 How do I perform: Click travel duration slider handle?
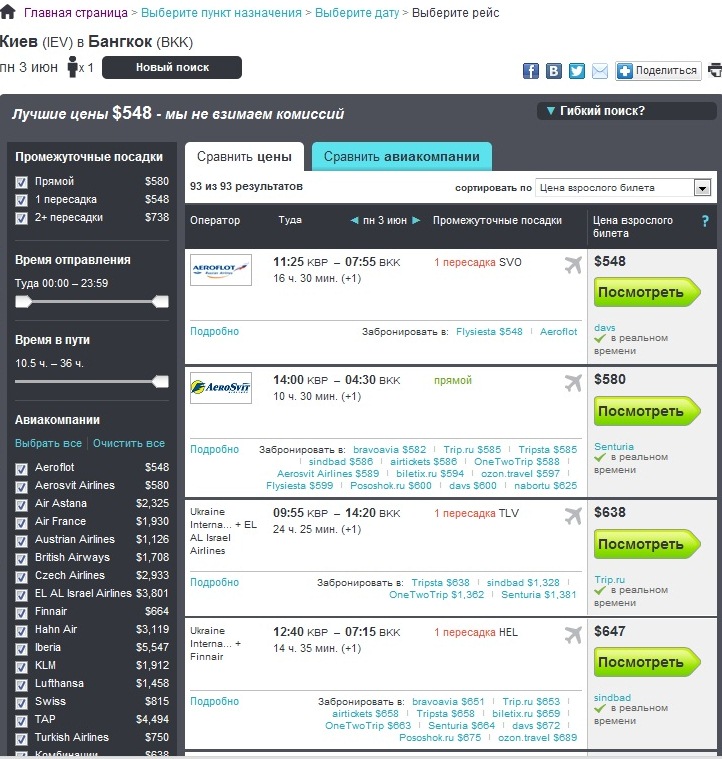pyautogui.click(x=160, y=381)
